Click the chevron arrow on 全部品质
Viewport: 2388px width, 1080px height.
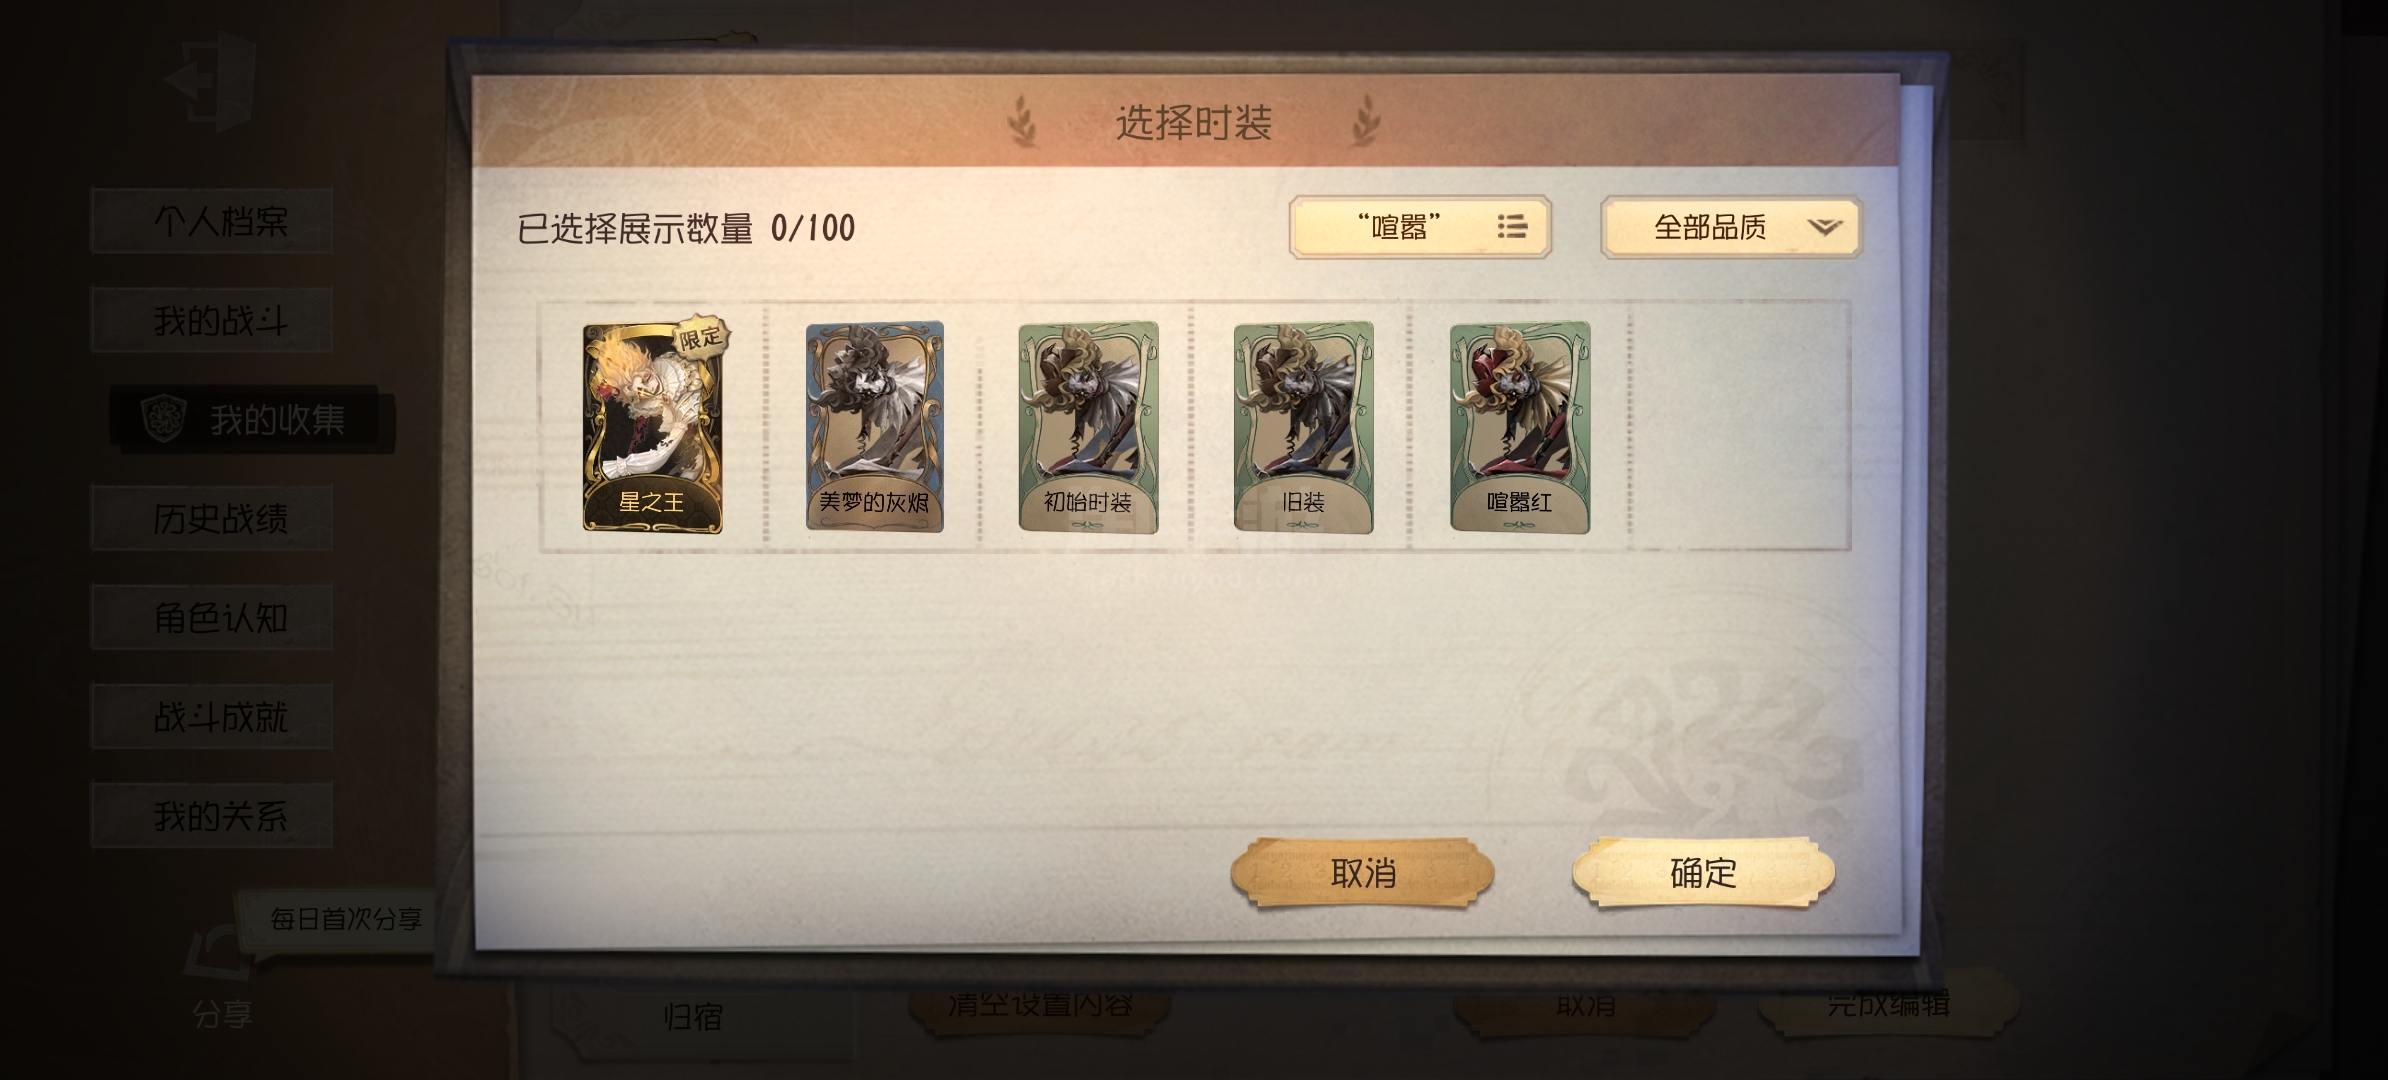coord(1824,228)
